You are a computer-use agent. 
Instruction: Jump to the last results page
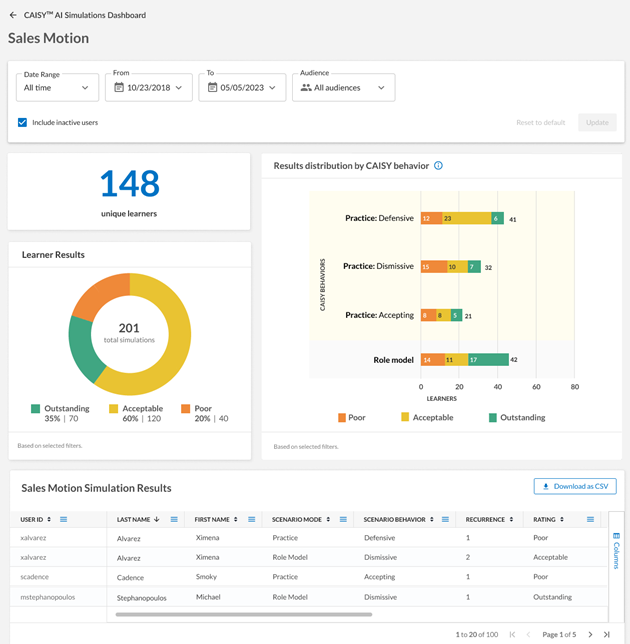coord(607,635)
